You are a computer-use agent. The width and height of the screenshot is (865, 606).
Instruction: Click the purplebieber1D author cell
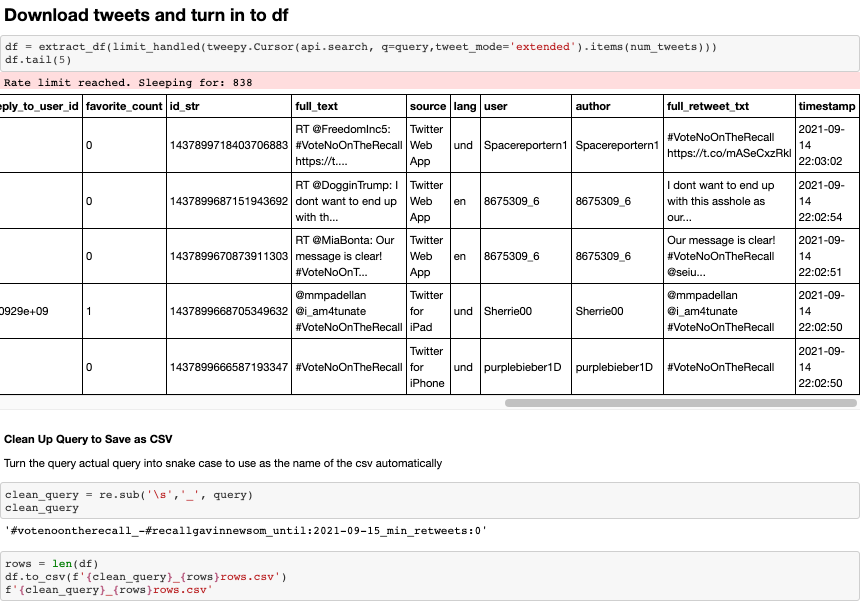click(x=617, y=367)
